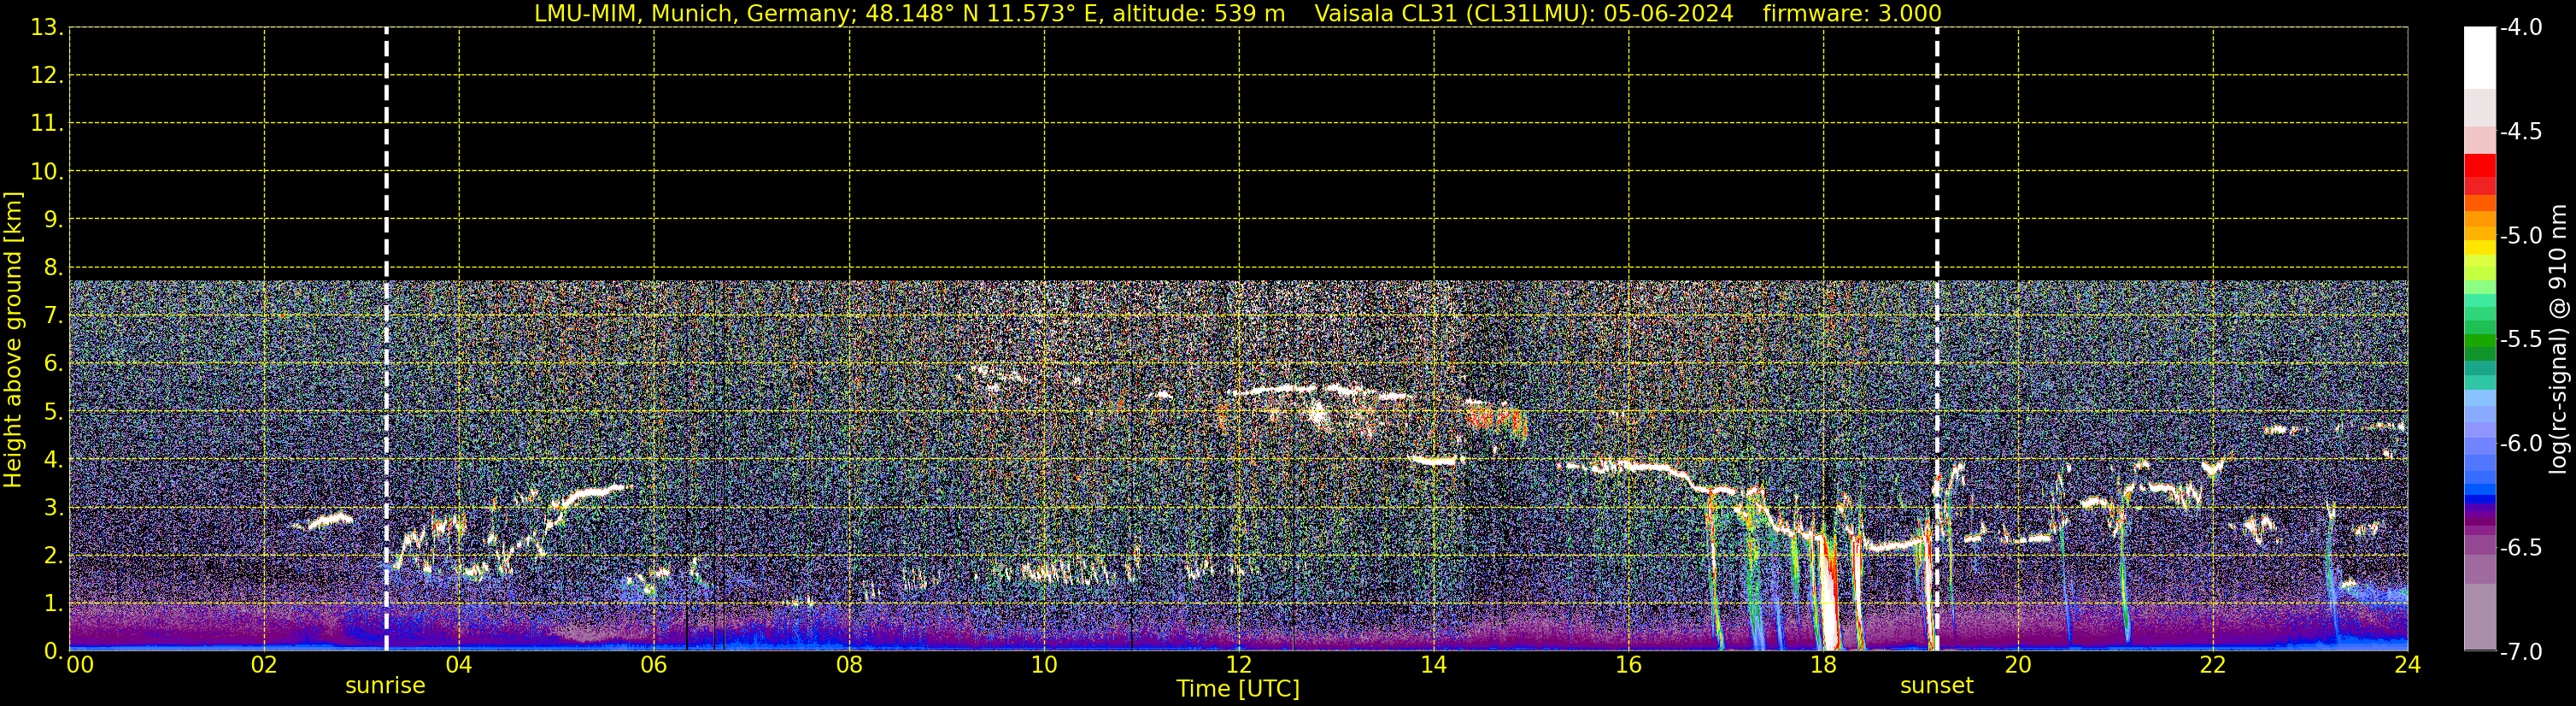Click the '11.' tick on the height axis
The height and width of the screenshot is (706, 2576).
point(47,124)
